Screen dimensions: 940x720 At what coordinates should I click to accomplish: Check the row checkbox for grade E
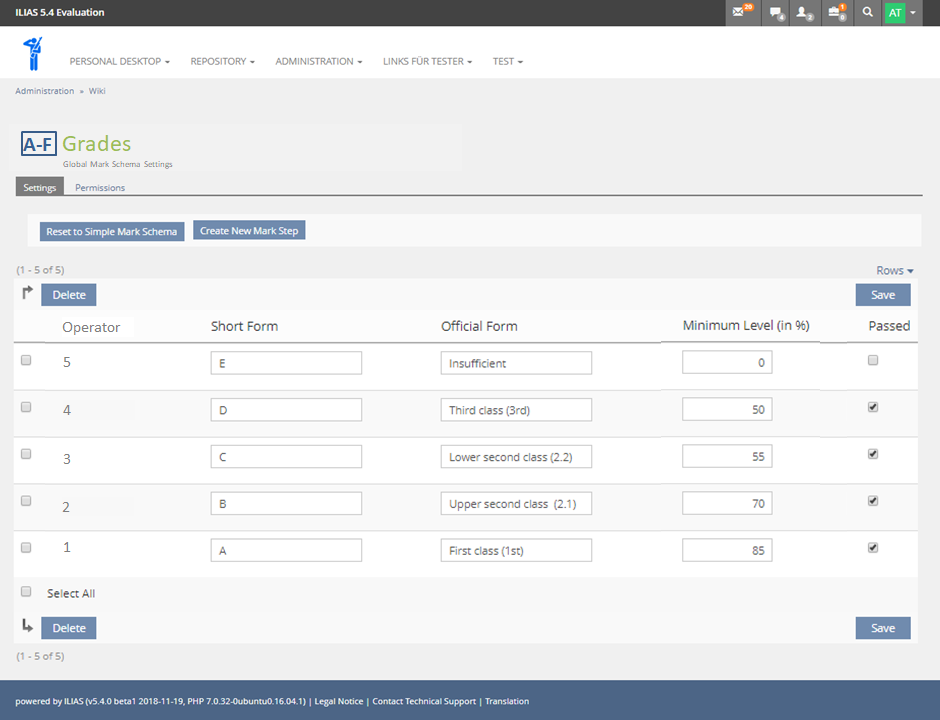pos(26,360)
